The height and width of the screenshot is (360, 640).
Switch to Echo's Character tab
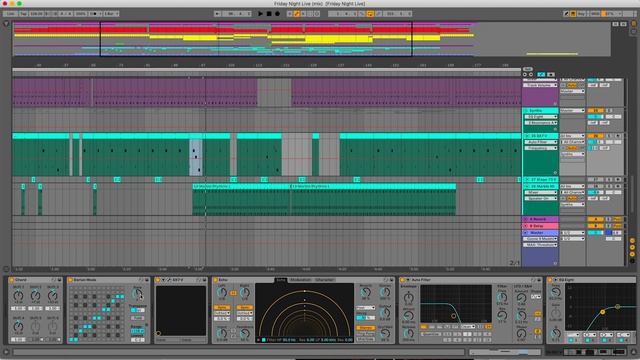(x=325, y=280)
